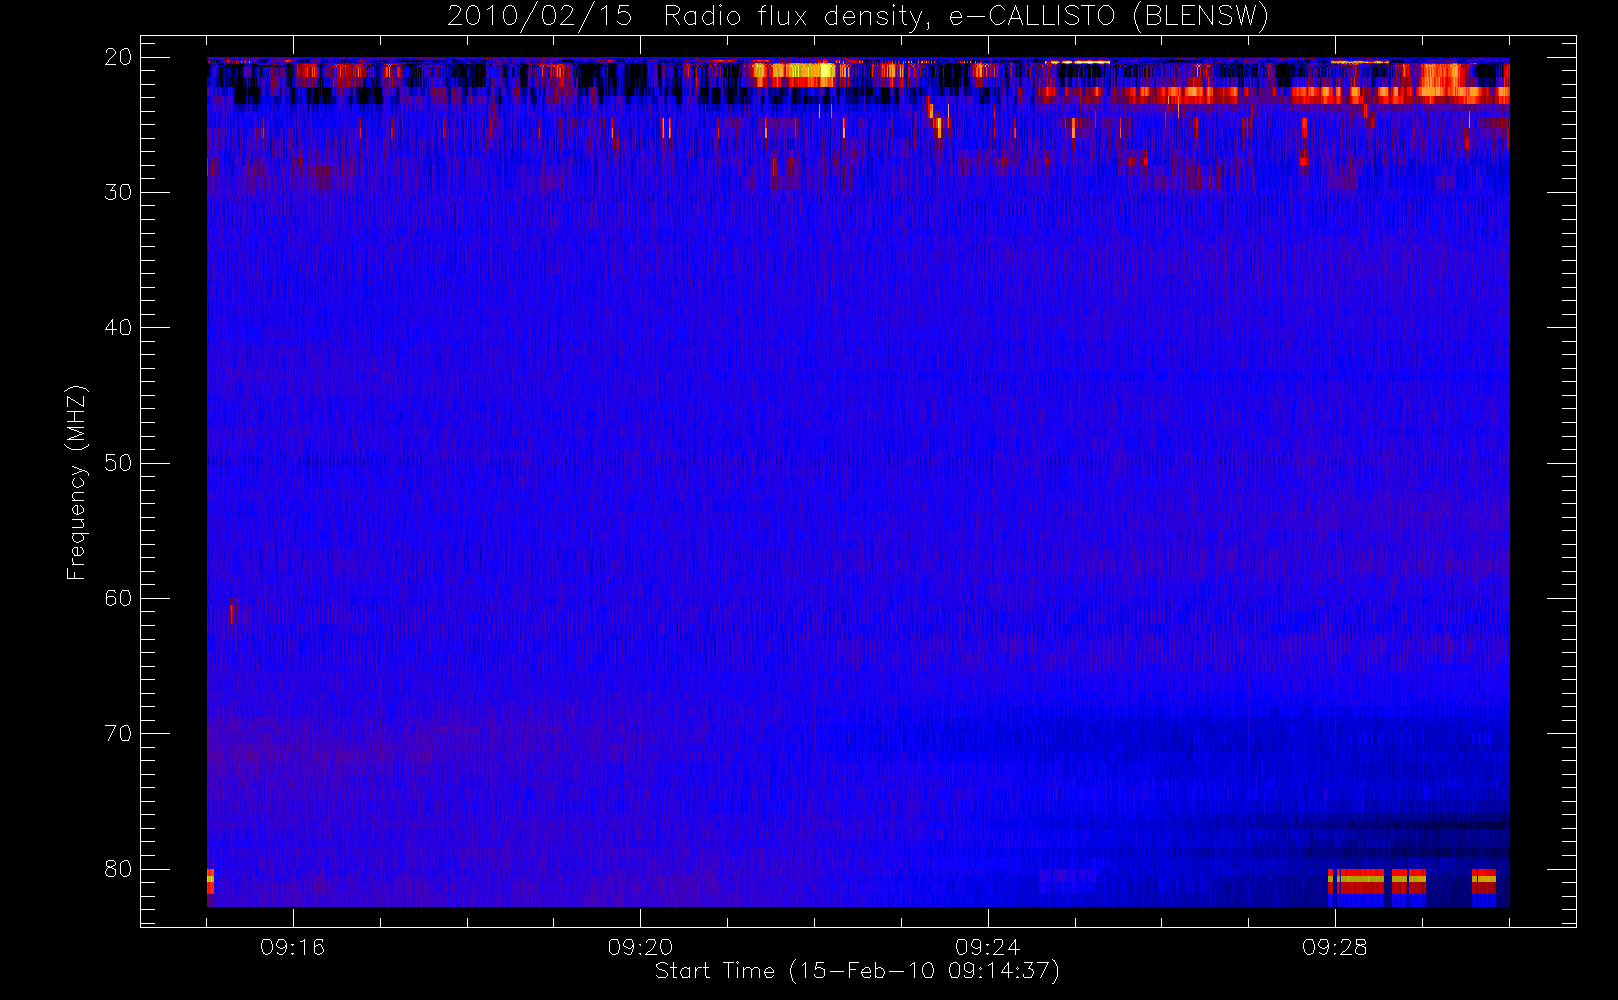Click the plot title '2010/02/15 Radio flux density'
The height and width of the screenshot is (1000, 1618).
[858, 17]
